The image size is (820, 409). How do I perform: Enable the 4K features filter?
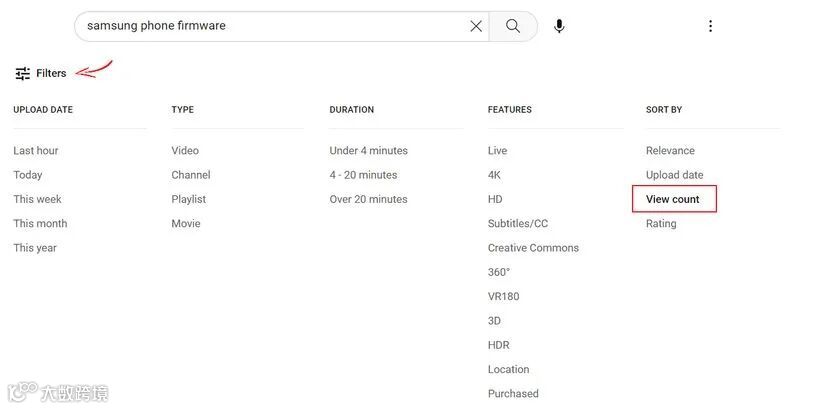click(494, 175)
